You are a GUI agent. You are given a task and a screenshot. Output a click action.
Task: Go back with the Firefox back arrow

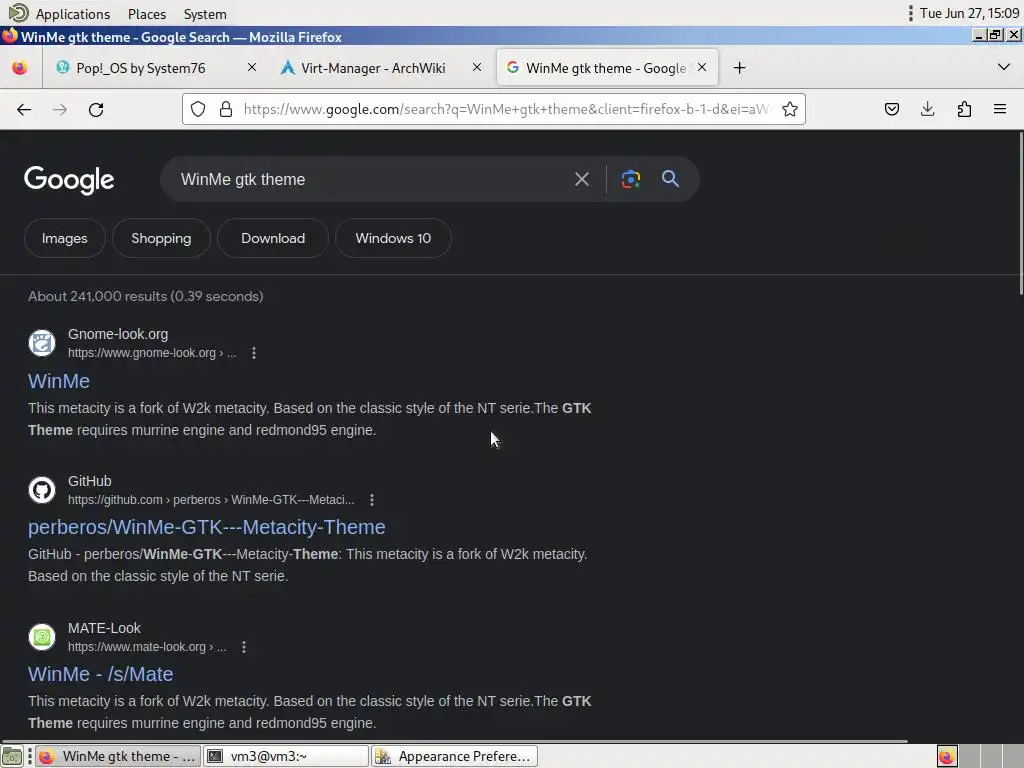coord(24,110)
